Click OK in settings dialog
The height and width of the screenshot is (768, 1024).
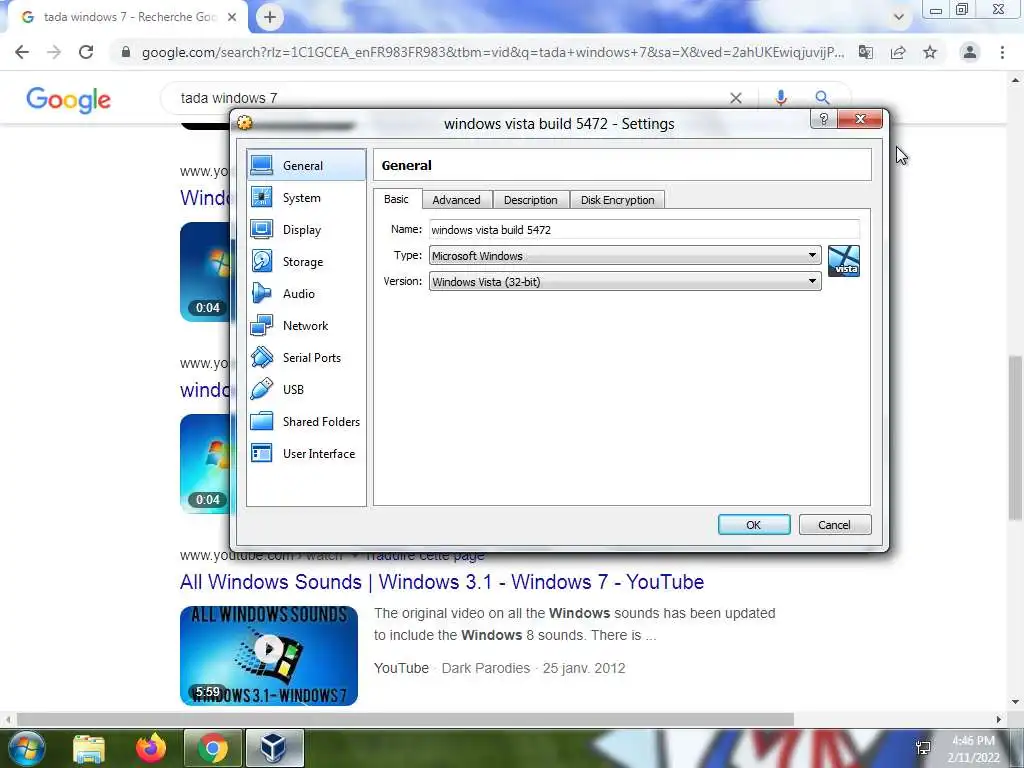pyautogui.click(x=754, y=525)
